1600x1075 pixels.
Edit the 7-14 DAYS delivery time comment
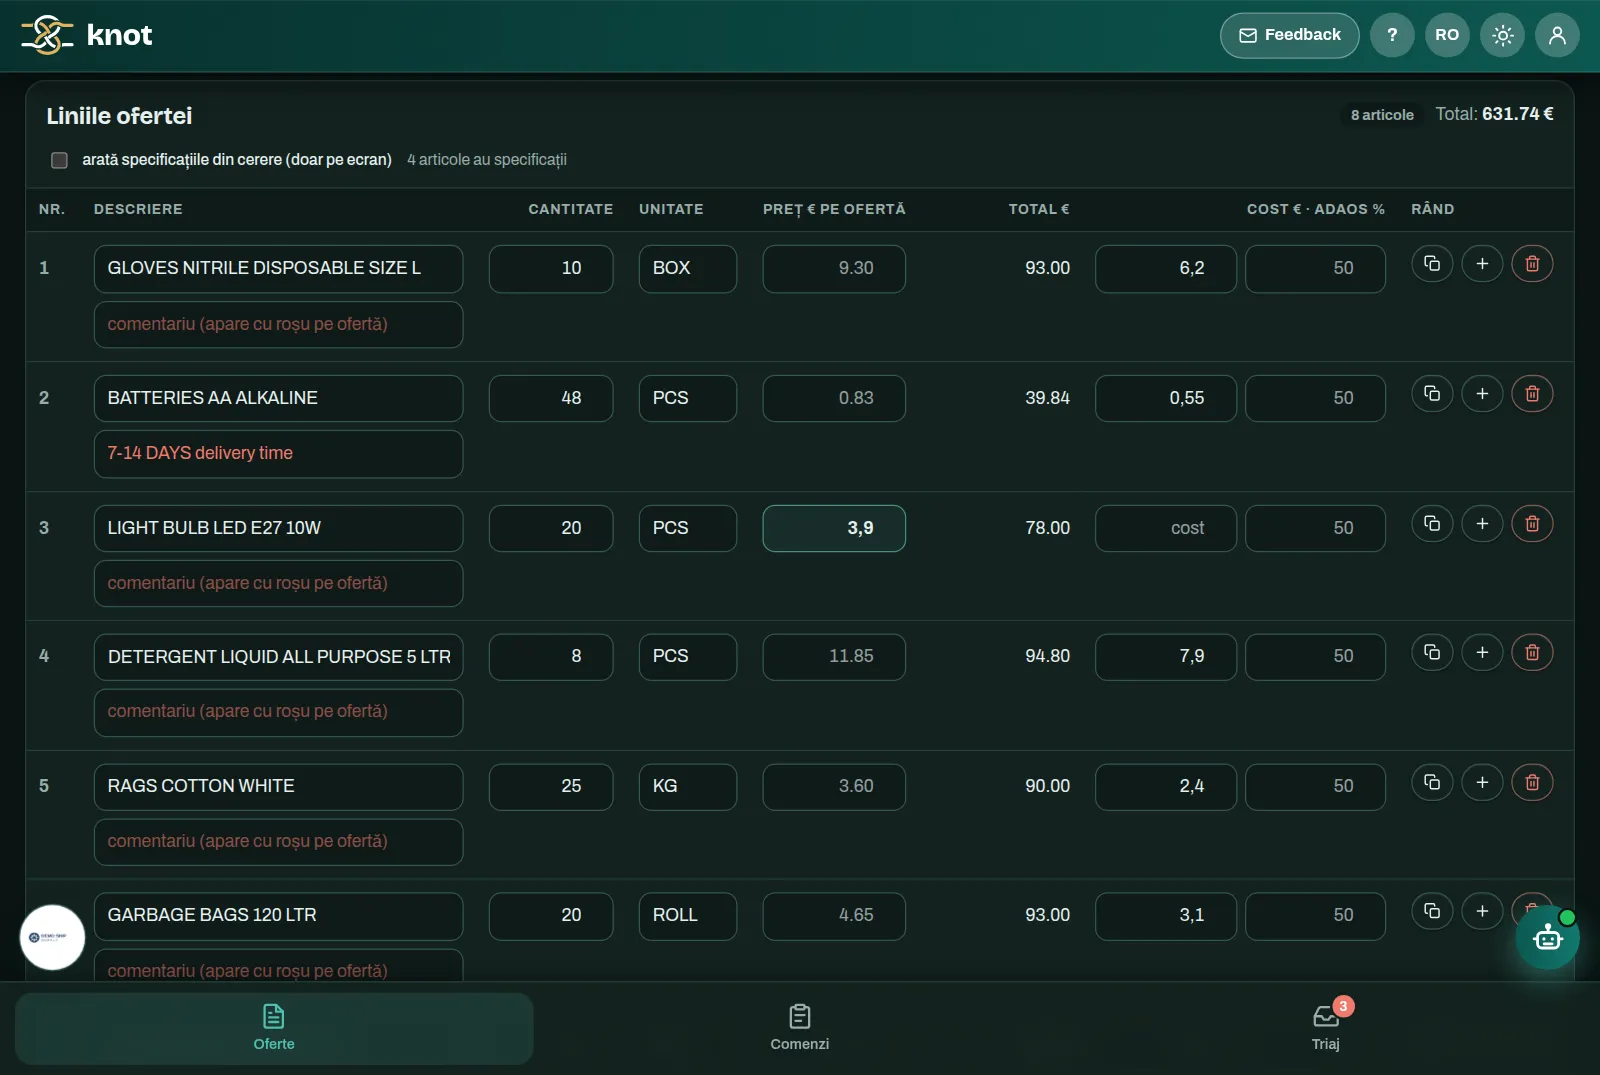point(278,454)
